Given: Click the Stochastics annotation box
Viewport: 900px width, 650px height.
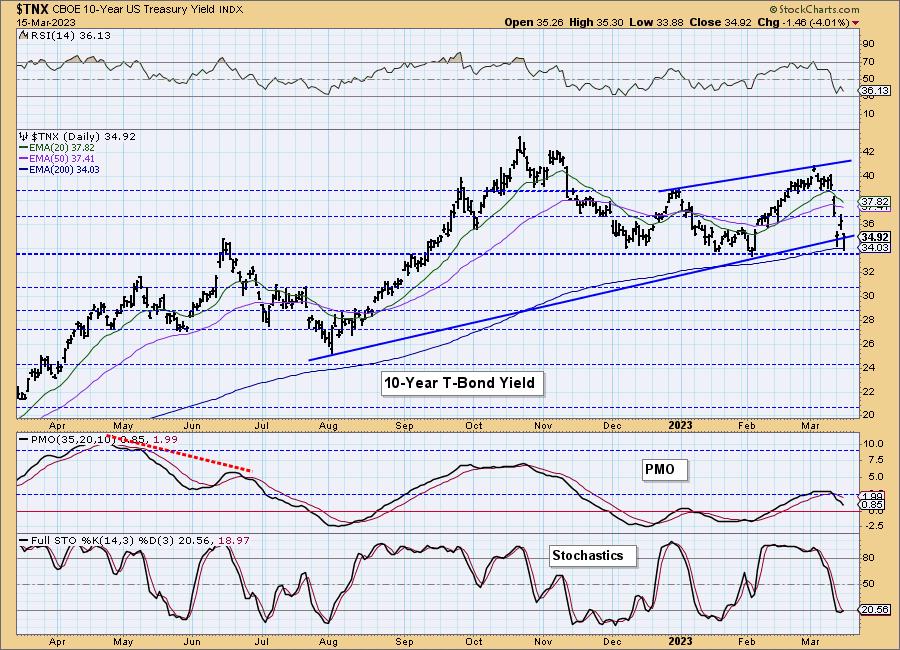Looking at the screenshot, I should click(x=592, y=556).
